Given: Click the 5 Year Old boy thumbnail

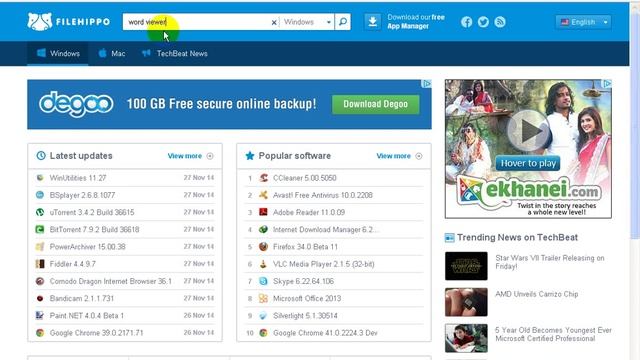Looking at the screenshot, I should click(466, 338).
